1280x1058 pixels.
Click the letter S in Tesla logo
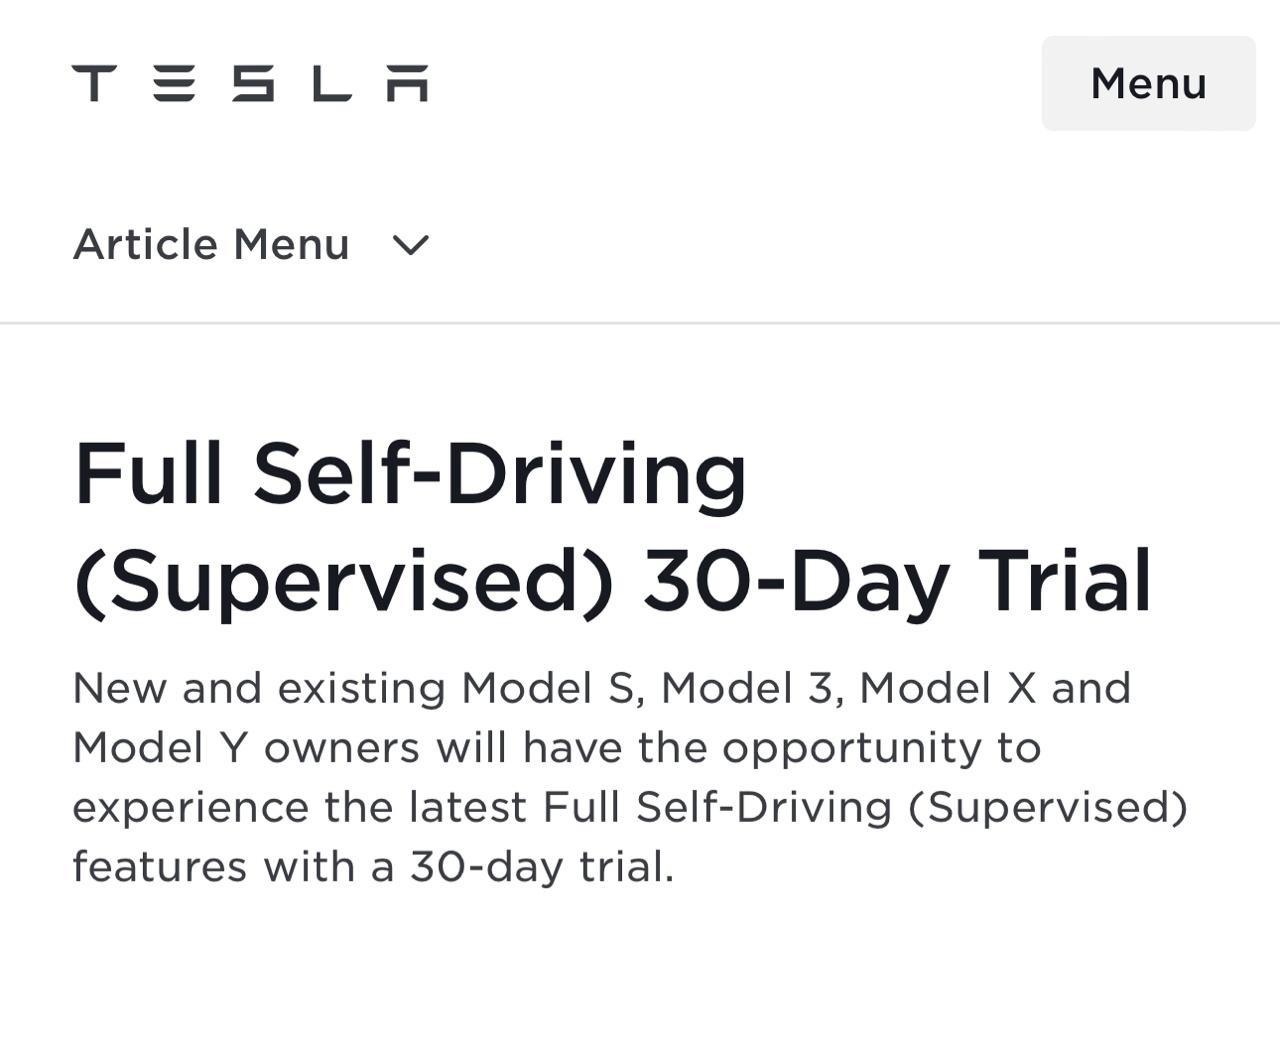coord(253,84)
